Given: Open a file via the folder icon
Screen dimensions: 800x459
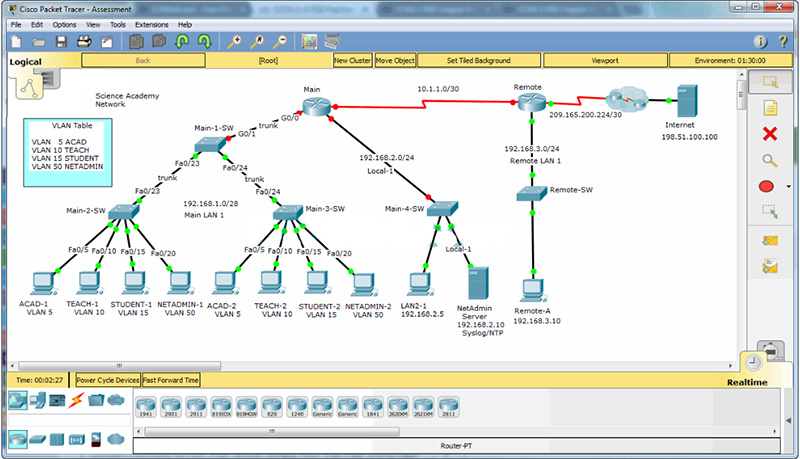Looking at the screenshot, I should tap(39, 42).
